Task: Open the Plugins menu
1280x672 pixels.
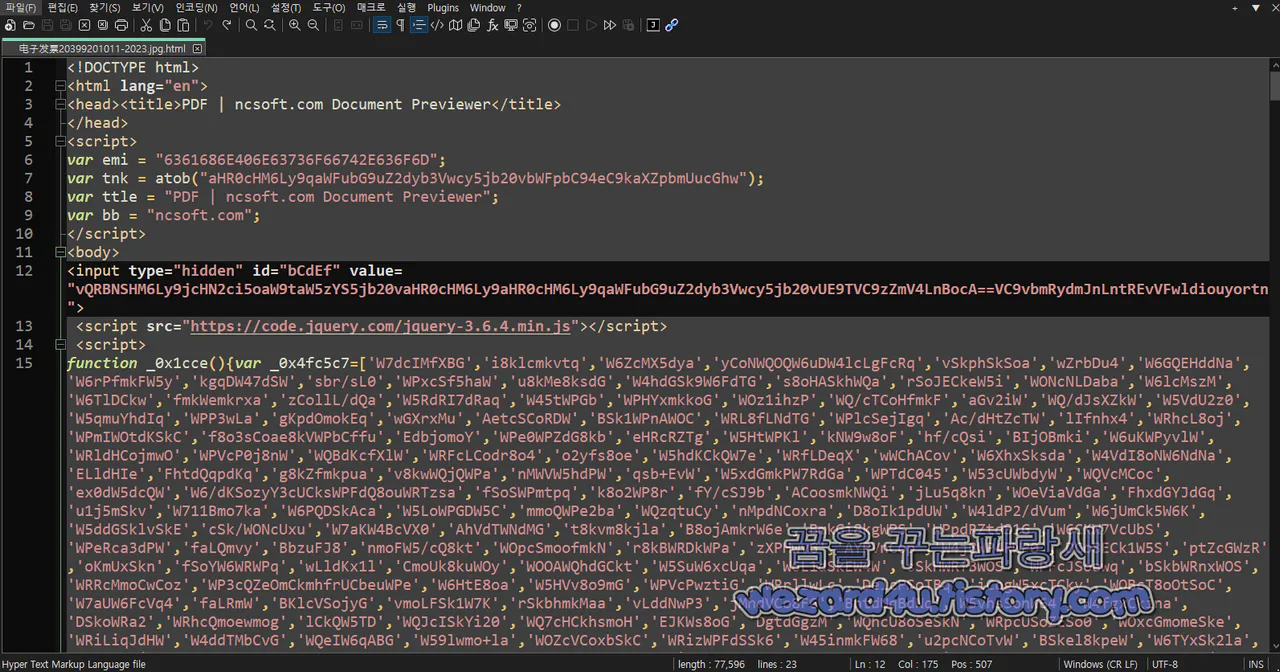Action: click(443, 8)
